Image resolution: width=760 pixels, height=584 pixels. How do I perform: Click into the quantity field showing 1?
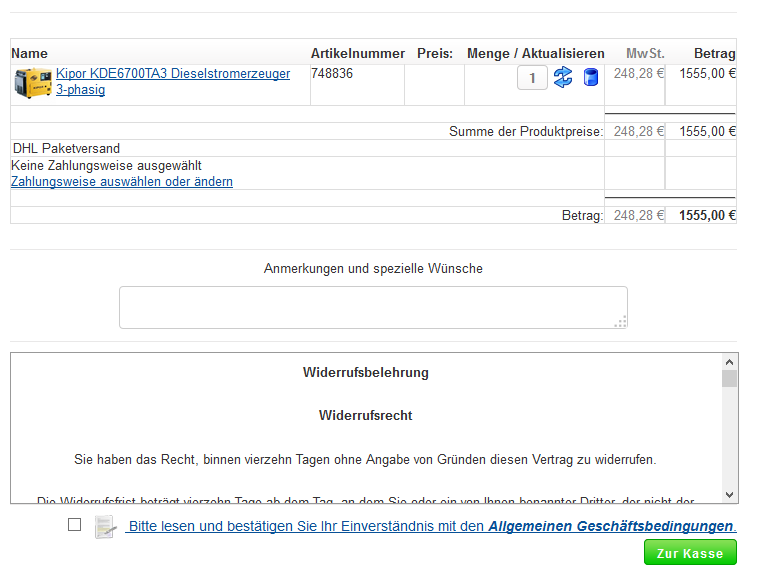pos(532,78)
